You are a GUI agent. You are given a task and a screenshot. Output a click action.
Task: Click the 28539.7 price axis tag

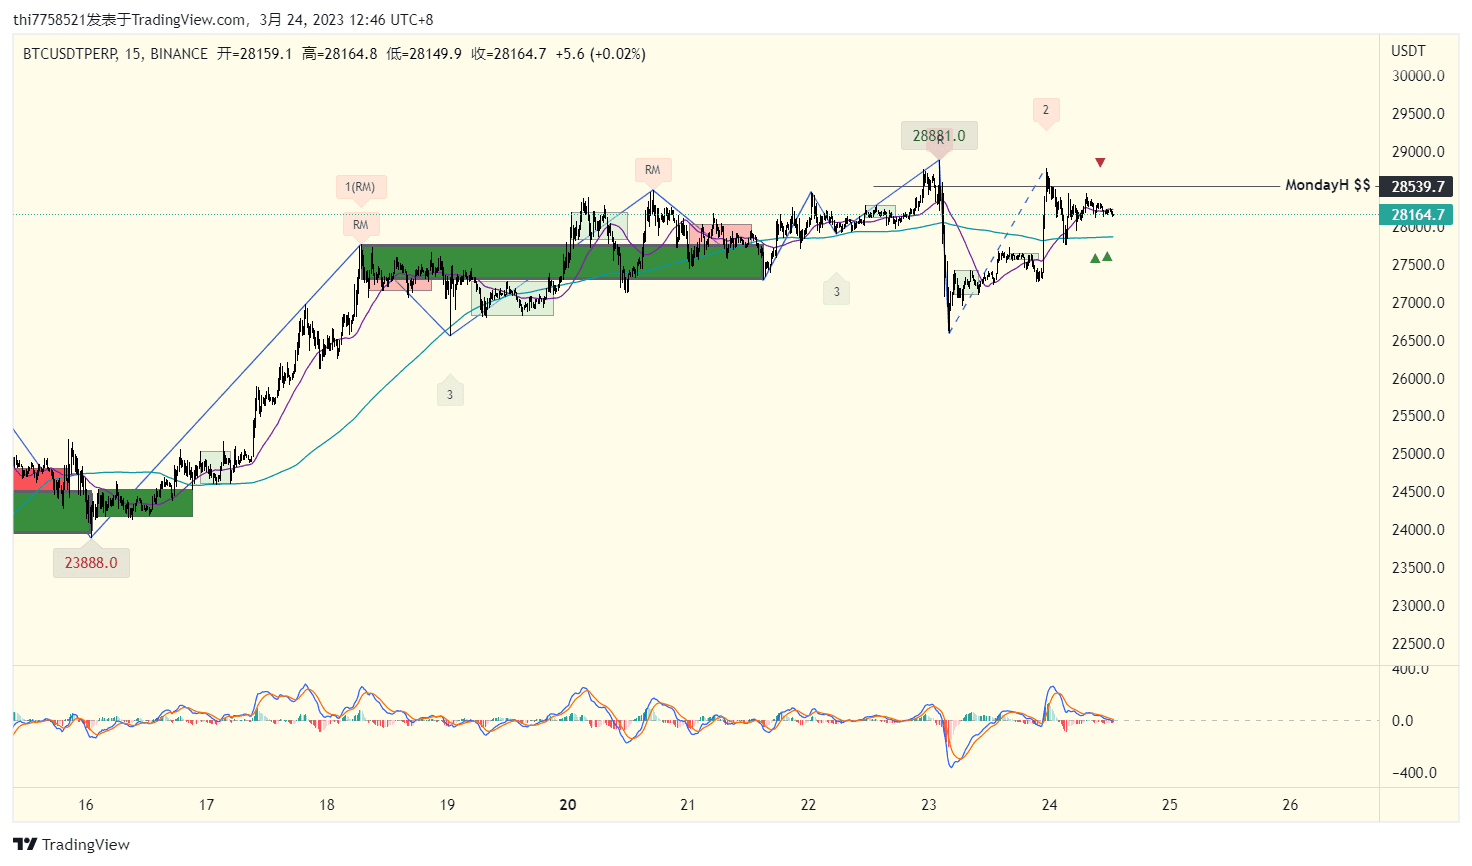click(x=1418, y=187)
